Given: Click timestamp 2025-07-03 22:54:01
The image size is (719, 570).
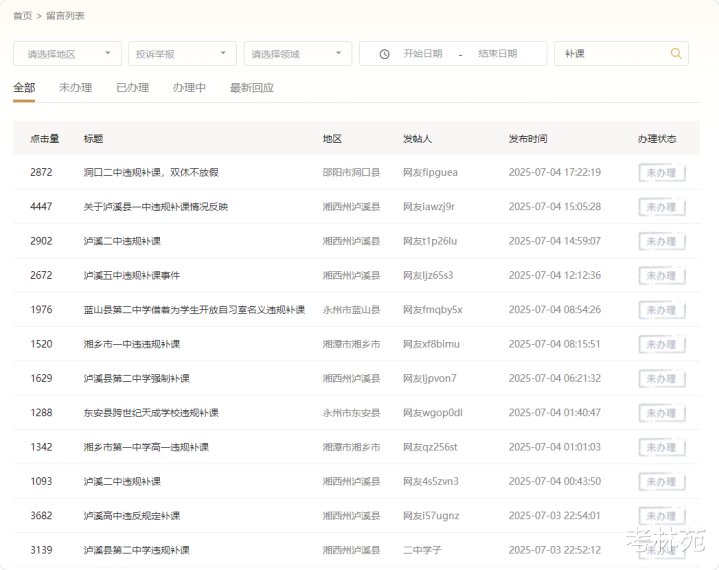Looking at the screenshot, I should (x=554, y=516).
